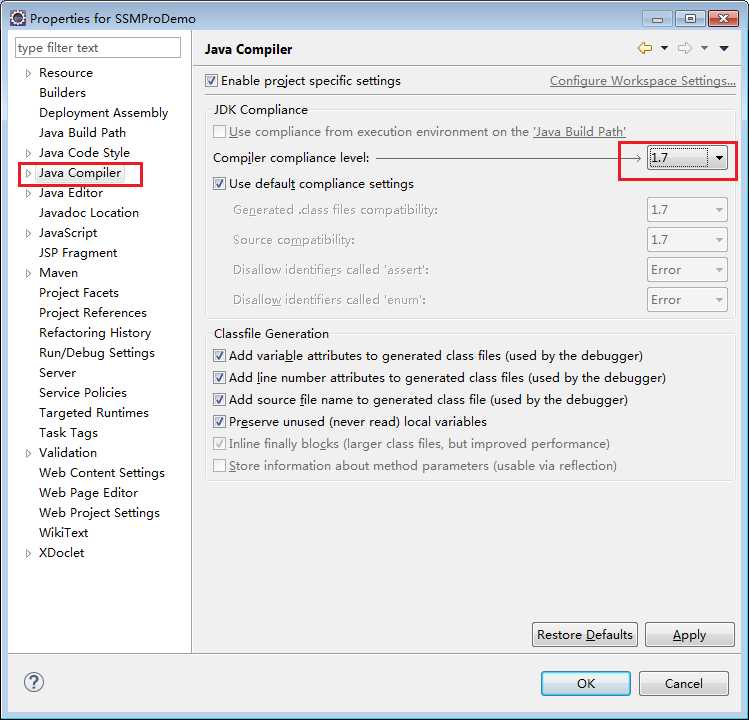Select Server page in tree
This screenshot has height=720, width=749.
click(x=58, y=373)
